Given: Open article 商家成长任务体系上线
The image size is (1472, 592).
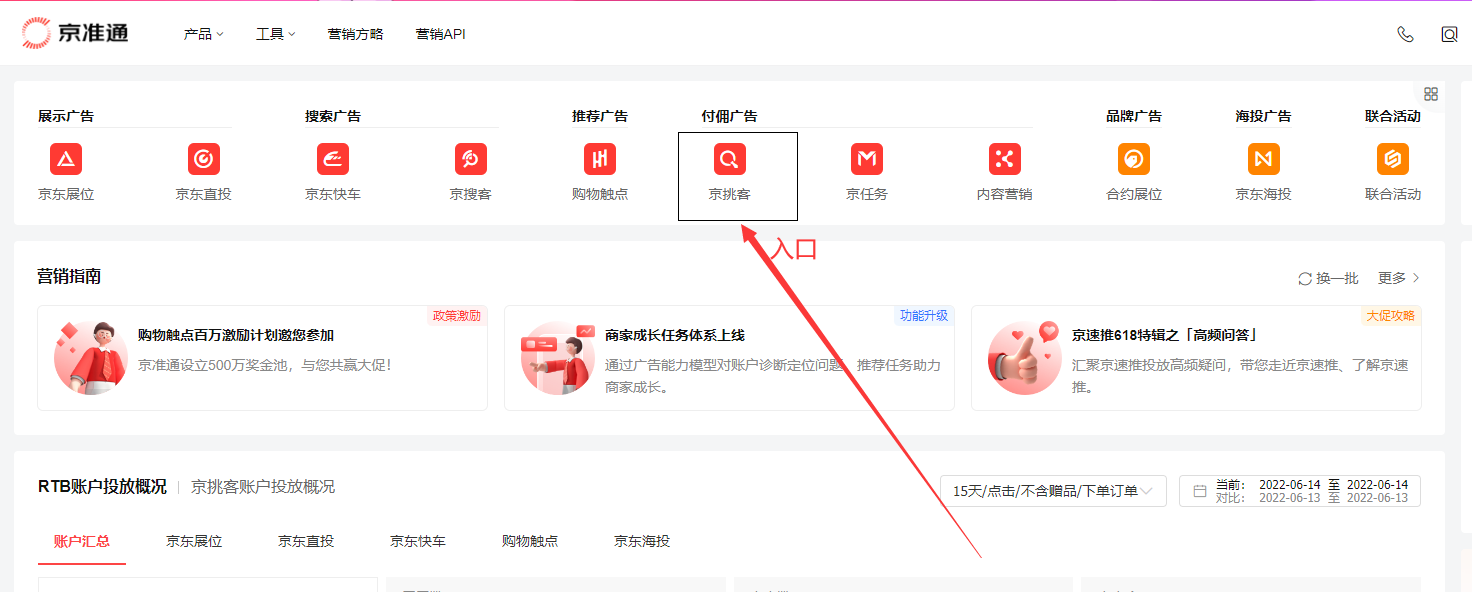Looking at the screenshot, I should click(x=675, y=335).
